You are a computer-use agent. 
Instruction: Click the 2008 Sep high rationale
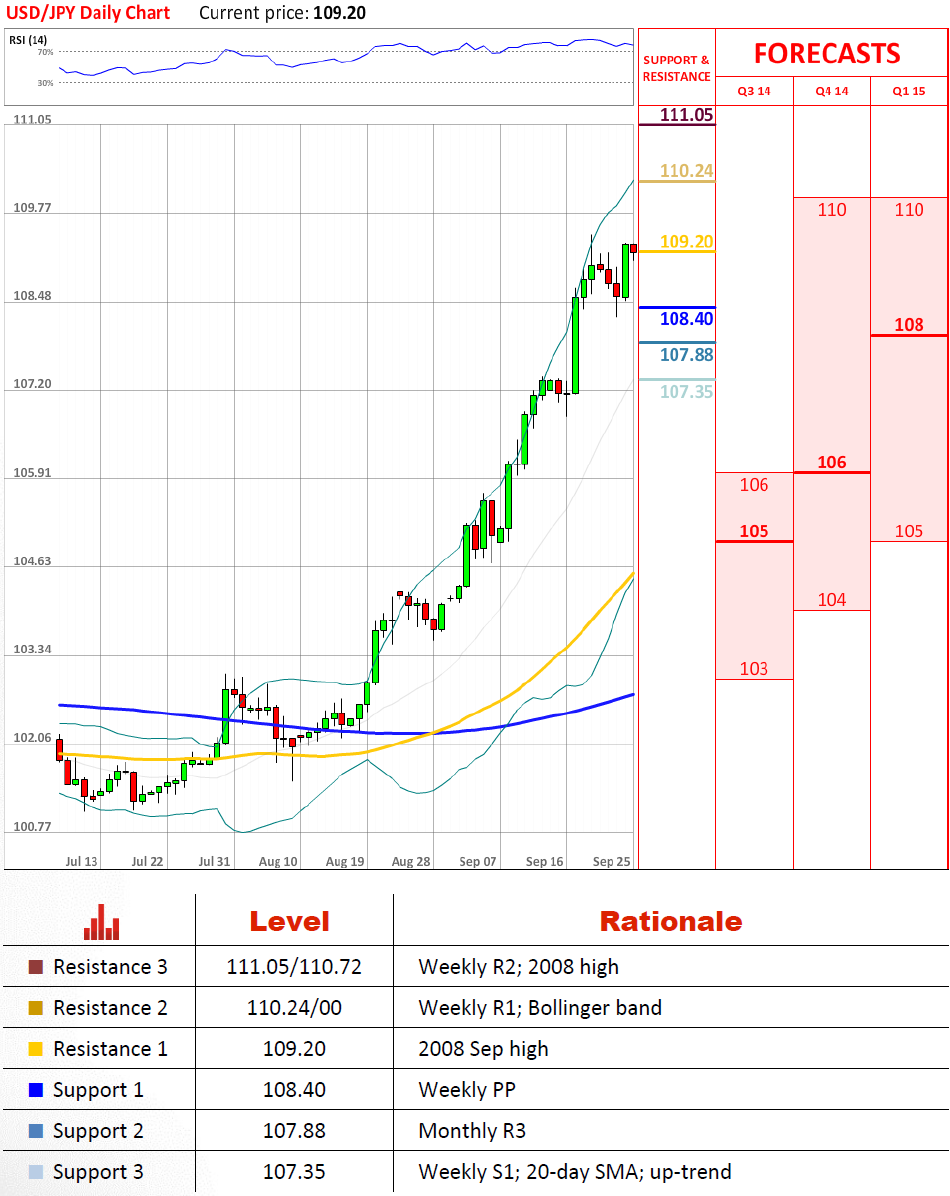(x=484, y=1050)
